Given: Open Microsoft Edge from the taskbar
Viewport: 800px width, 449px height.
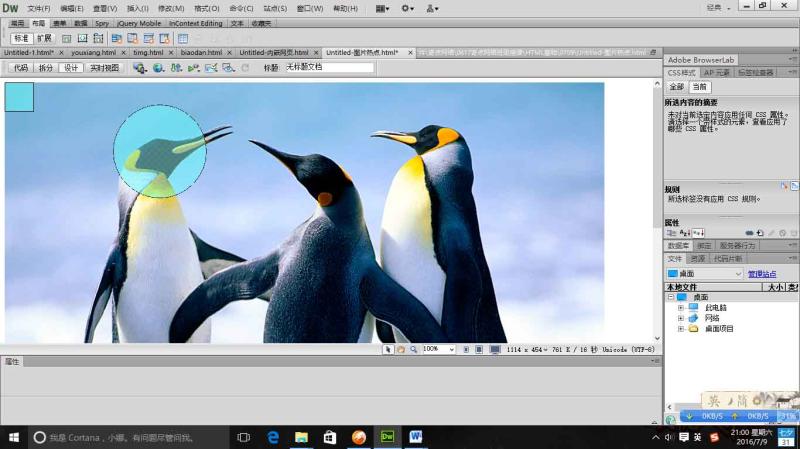Looking at the screenshot, I should (x=272, y=437).
